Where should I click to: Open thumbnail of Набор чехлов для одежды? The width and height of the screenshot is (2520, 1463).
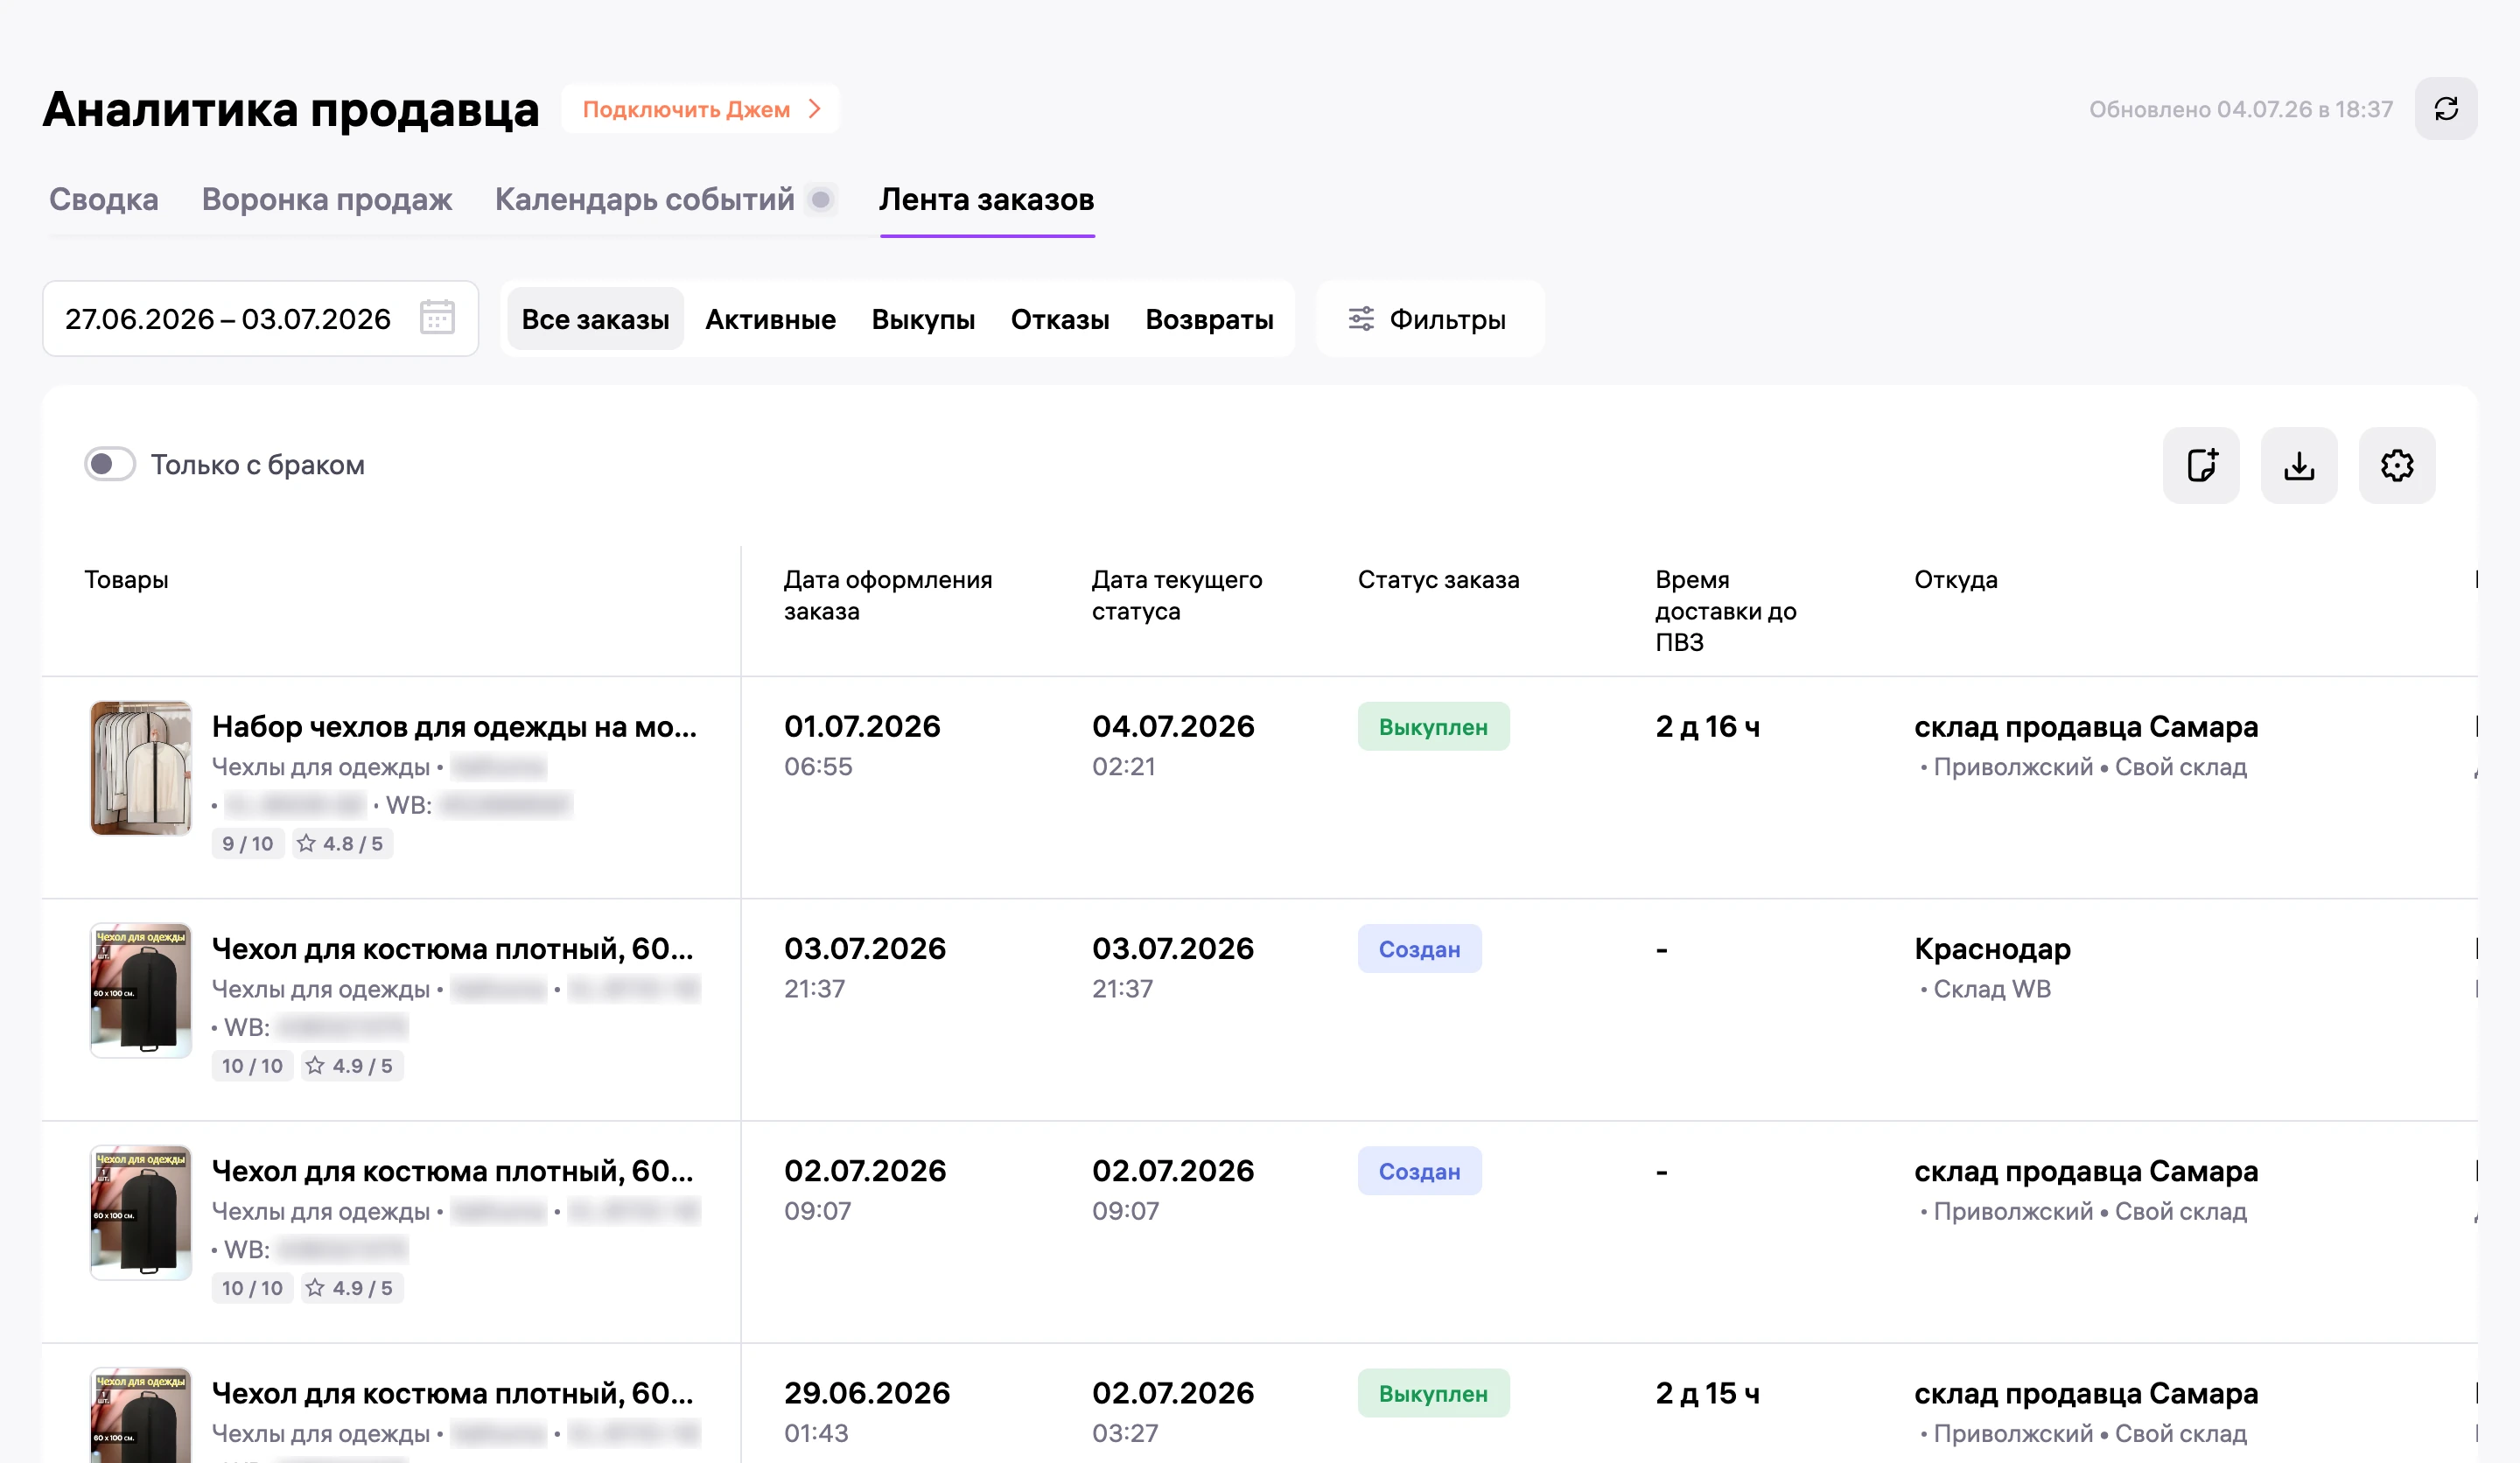point(141,768)
